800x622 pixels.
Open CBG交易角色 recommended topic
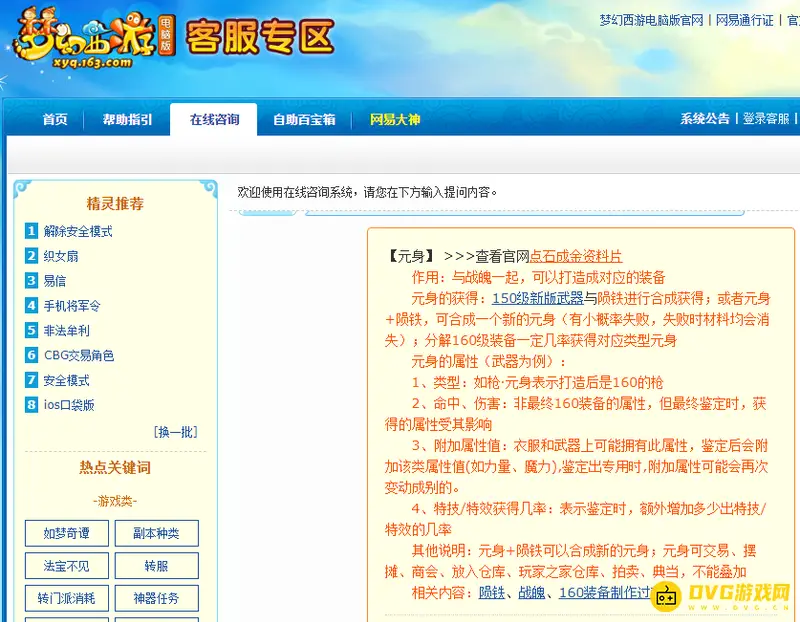pyautogui.click(x=79, y=356)
